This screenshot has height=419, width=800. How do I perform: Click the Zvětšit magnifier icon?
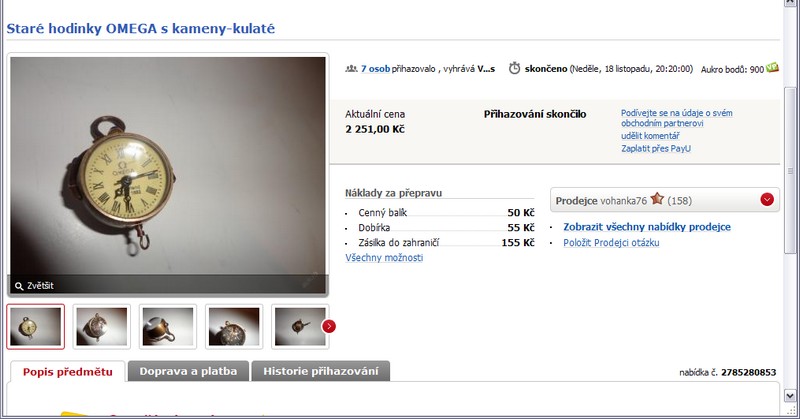(19, 286)
